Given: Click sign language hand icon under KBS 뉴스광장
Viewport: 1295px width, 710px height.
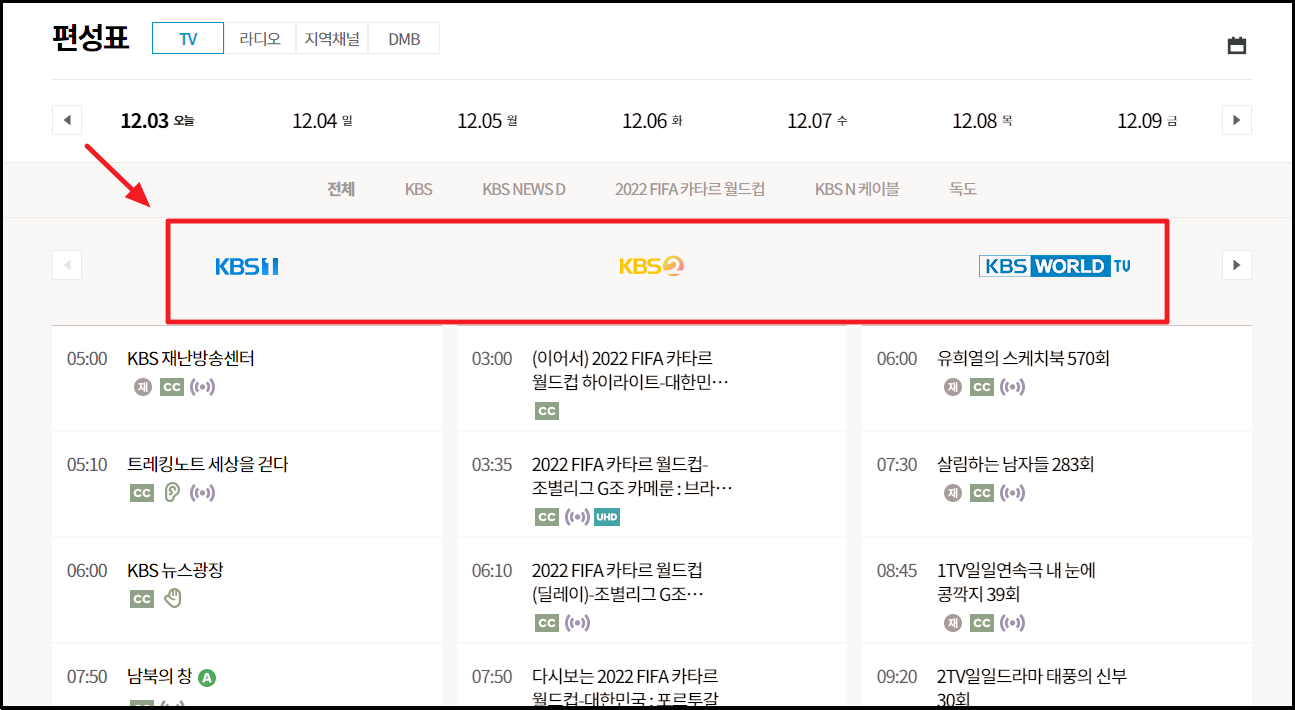Looking at the screenshot, I should click(x=173, y=598).
